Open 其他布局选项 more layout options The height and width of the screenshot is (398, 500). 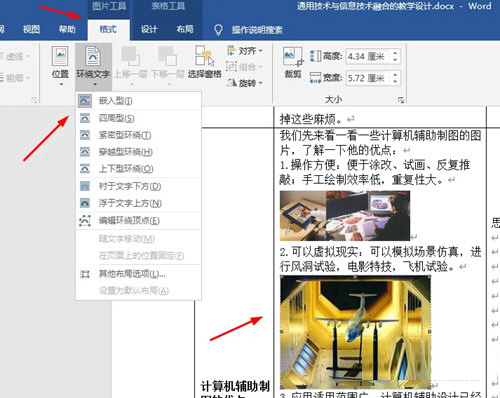[x=139, y=274]
